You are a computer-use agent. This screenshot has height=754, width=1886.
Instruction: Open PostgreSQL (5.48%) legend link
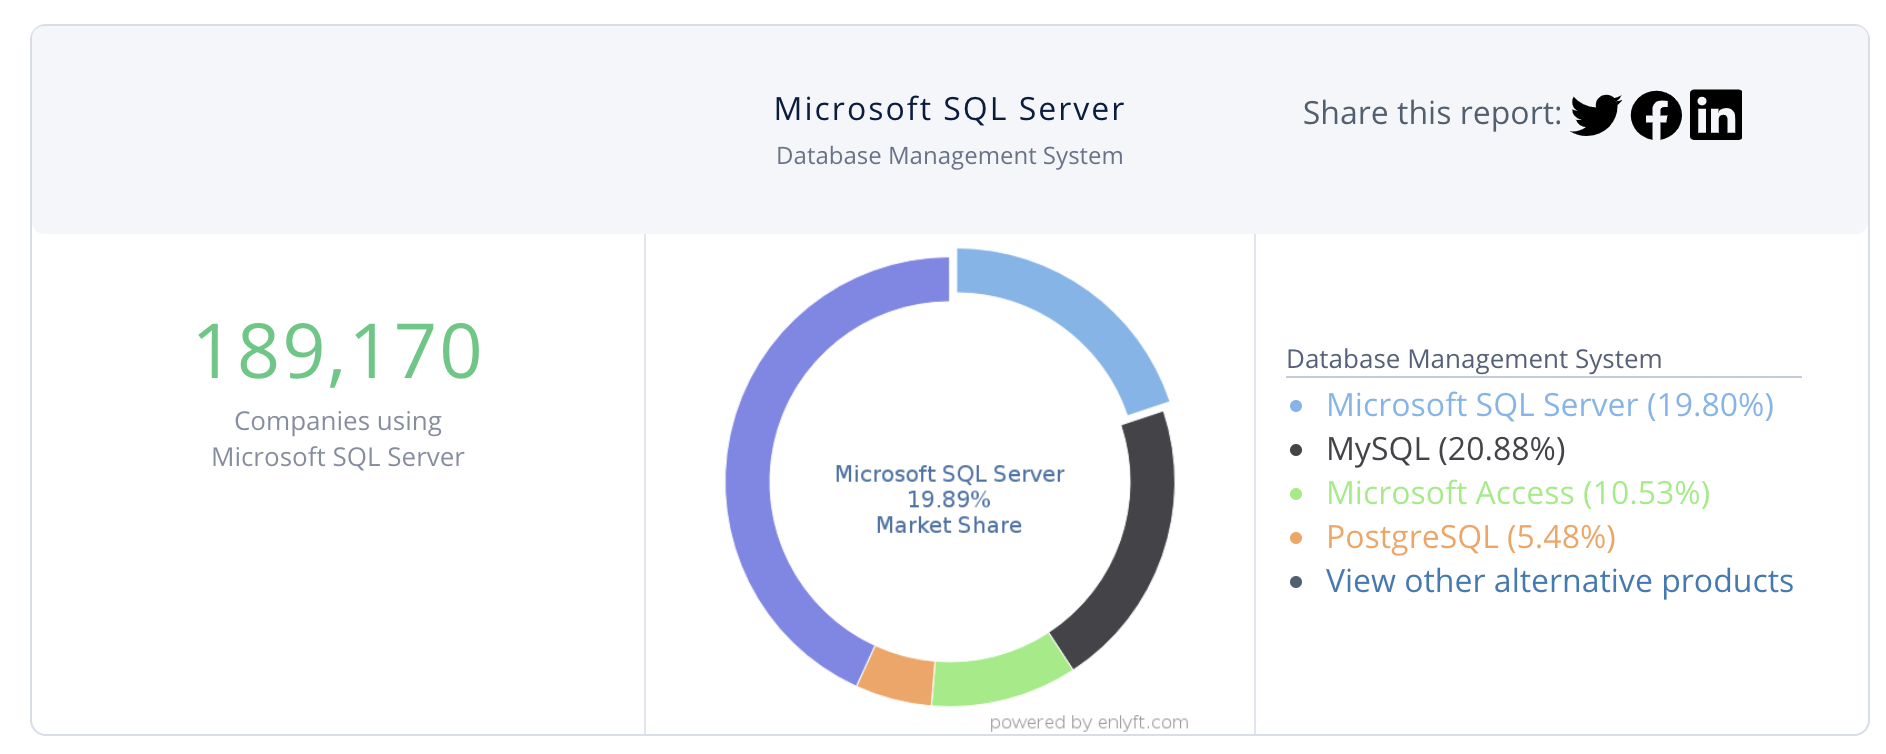(1470, 537)
